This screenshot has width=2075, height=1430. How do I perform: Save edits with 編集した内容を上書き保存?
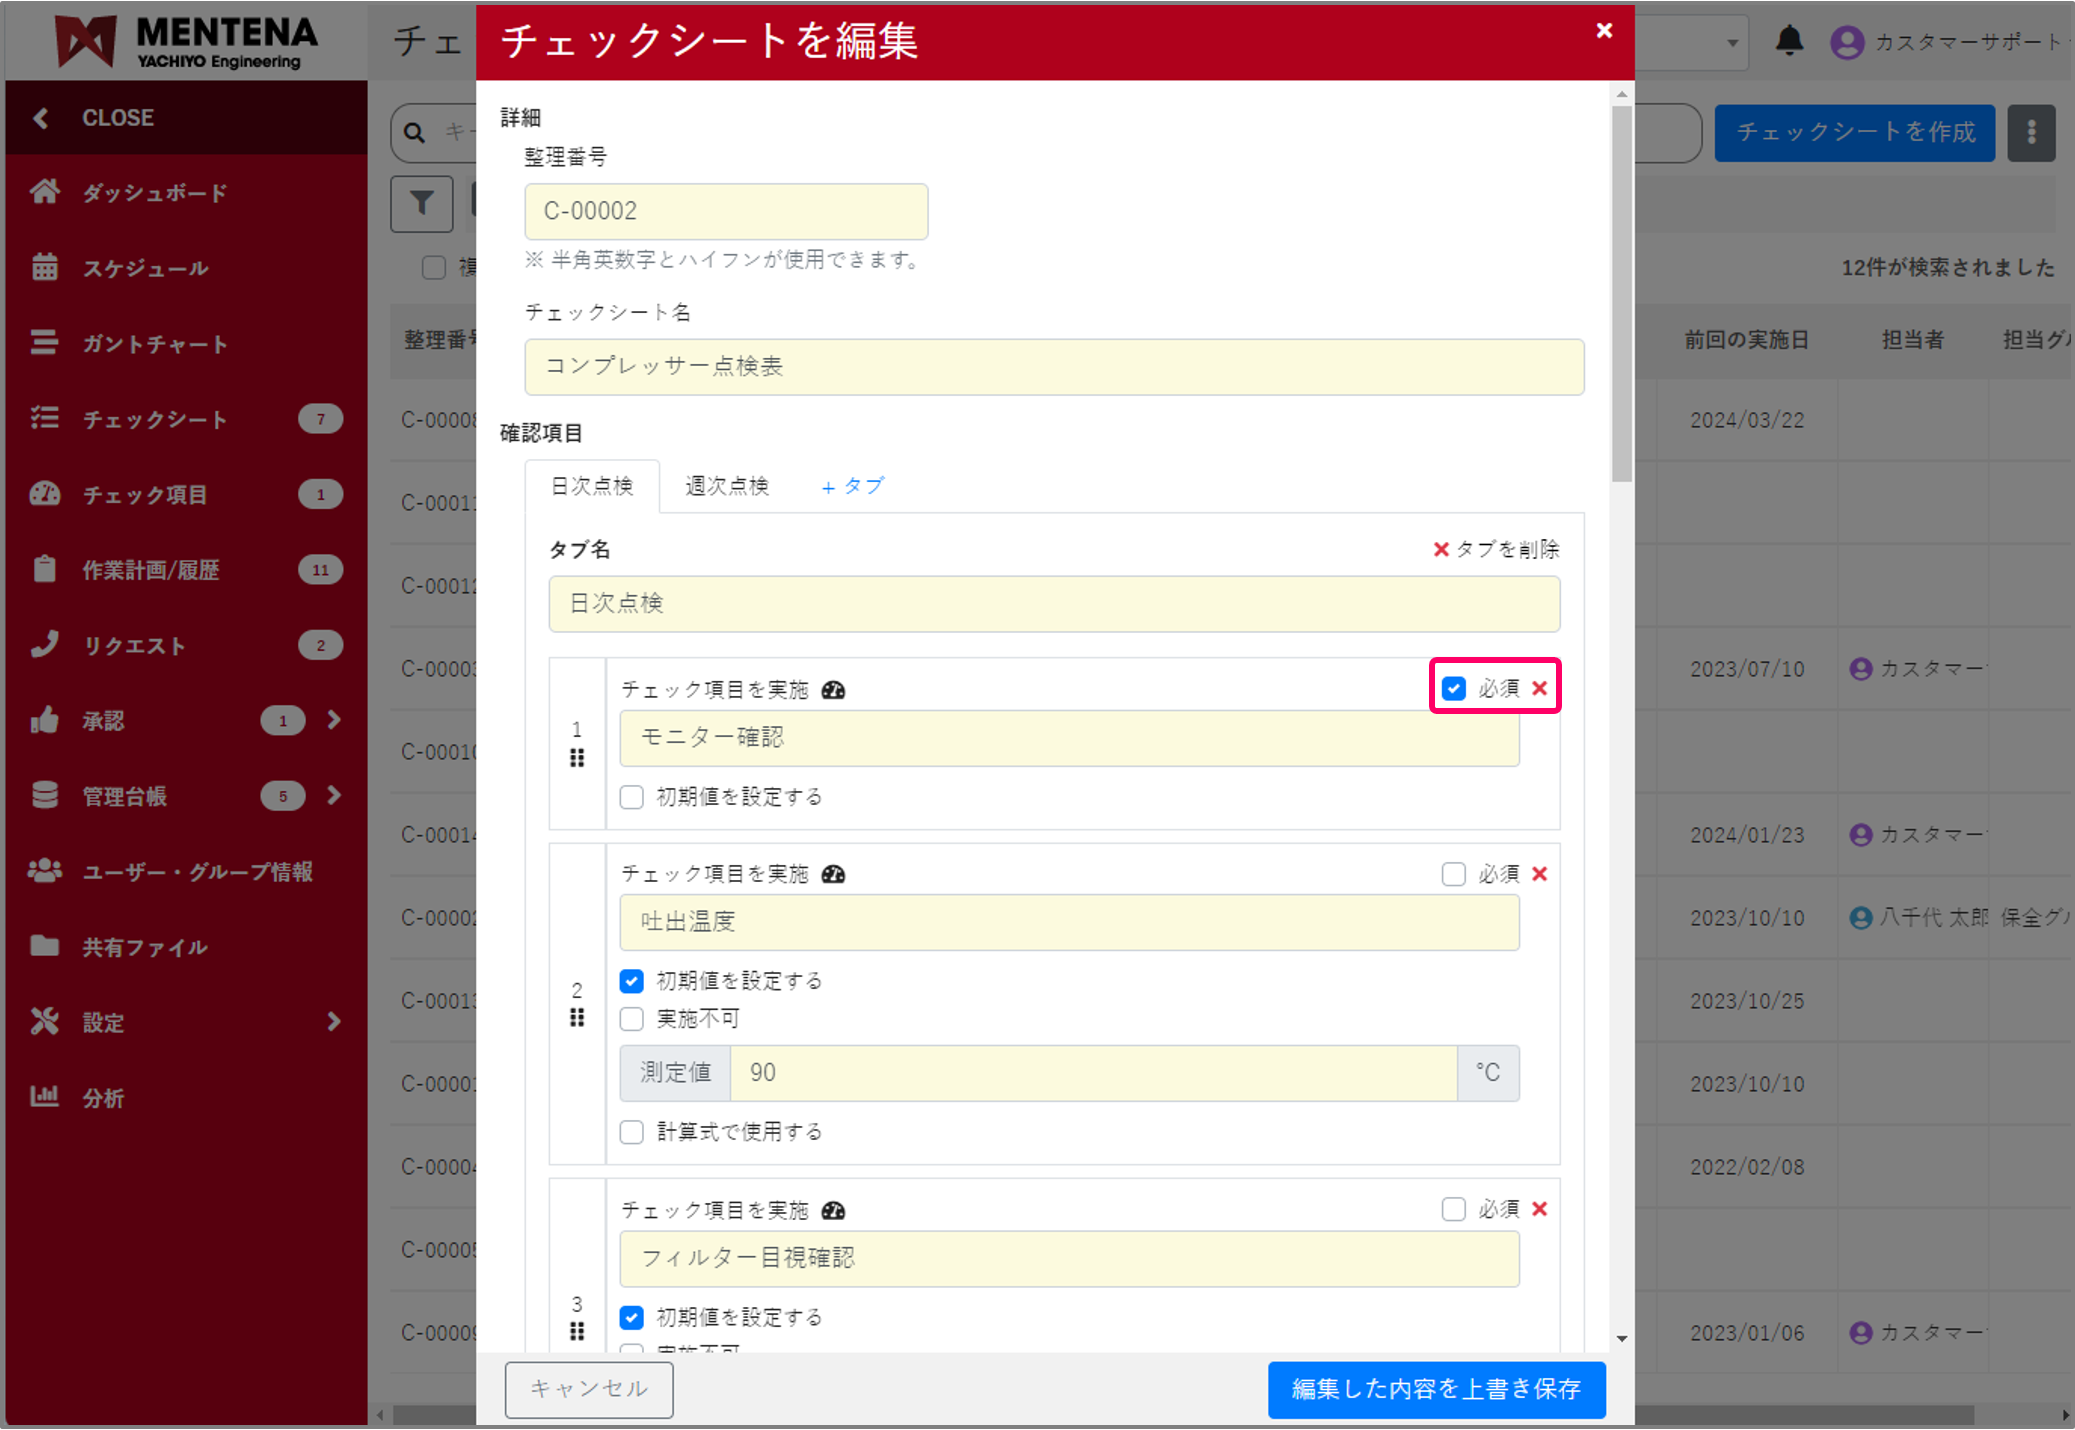[x=1437, y=1390]
